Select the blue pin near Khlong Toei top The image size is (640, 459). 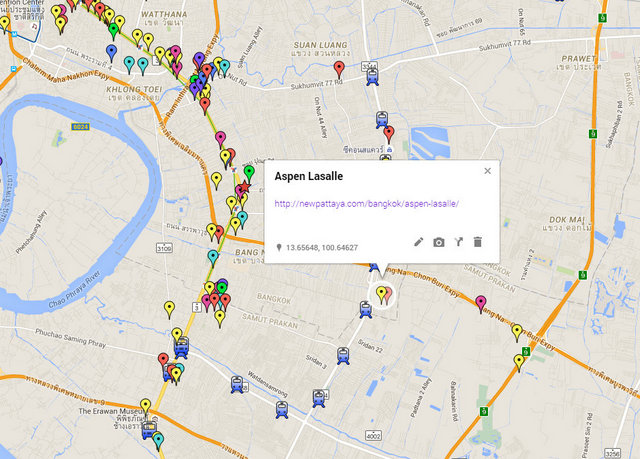click(x=111, y=53)
